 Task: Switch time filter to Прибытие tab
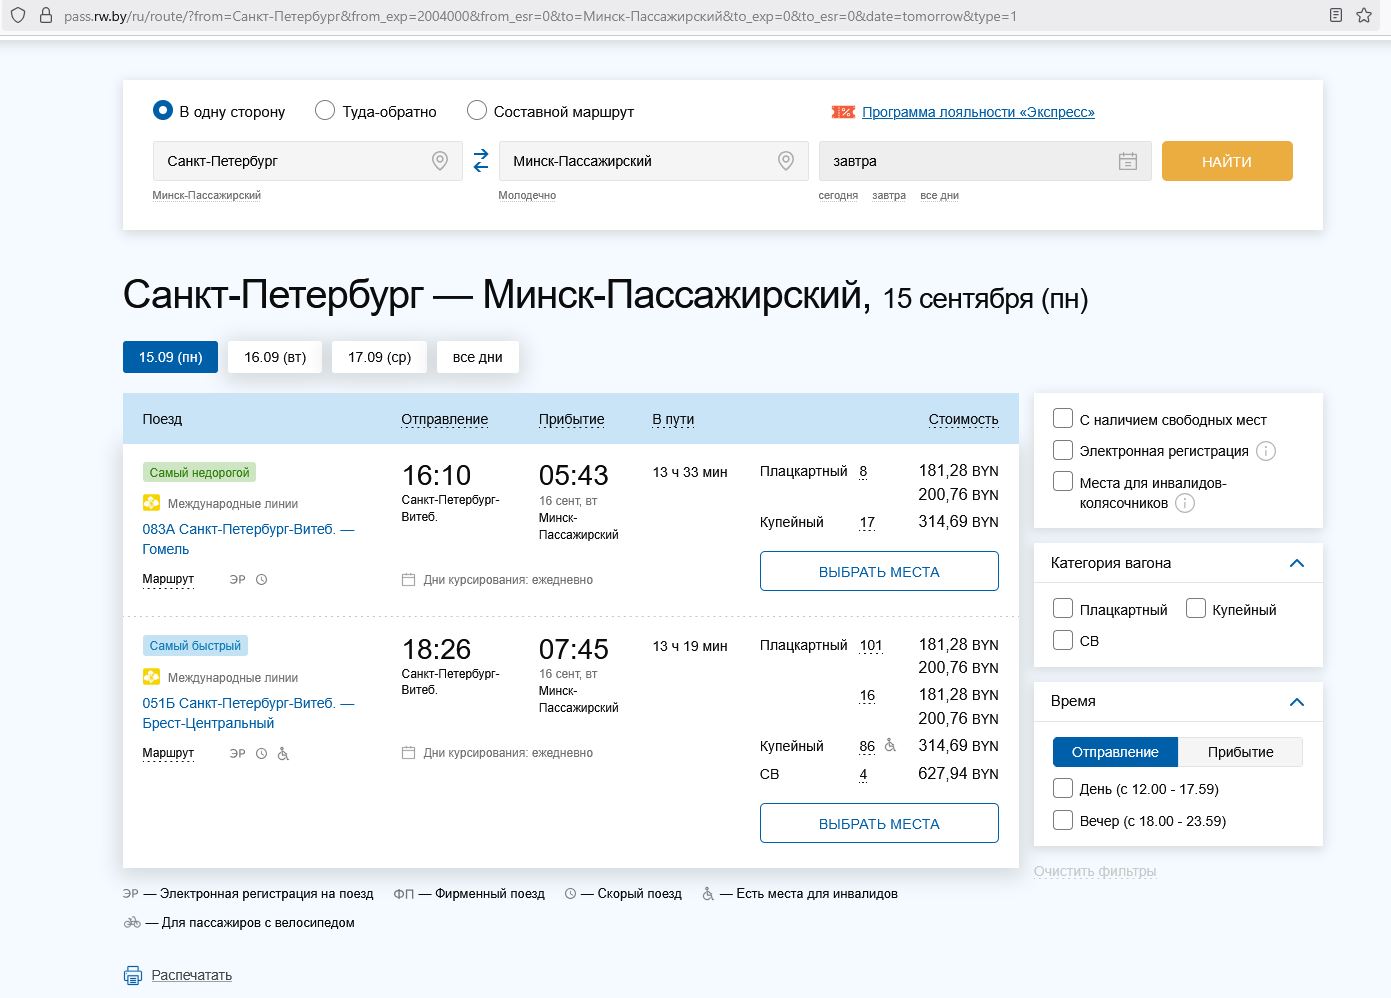(1240, 752)
